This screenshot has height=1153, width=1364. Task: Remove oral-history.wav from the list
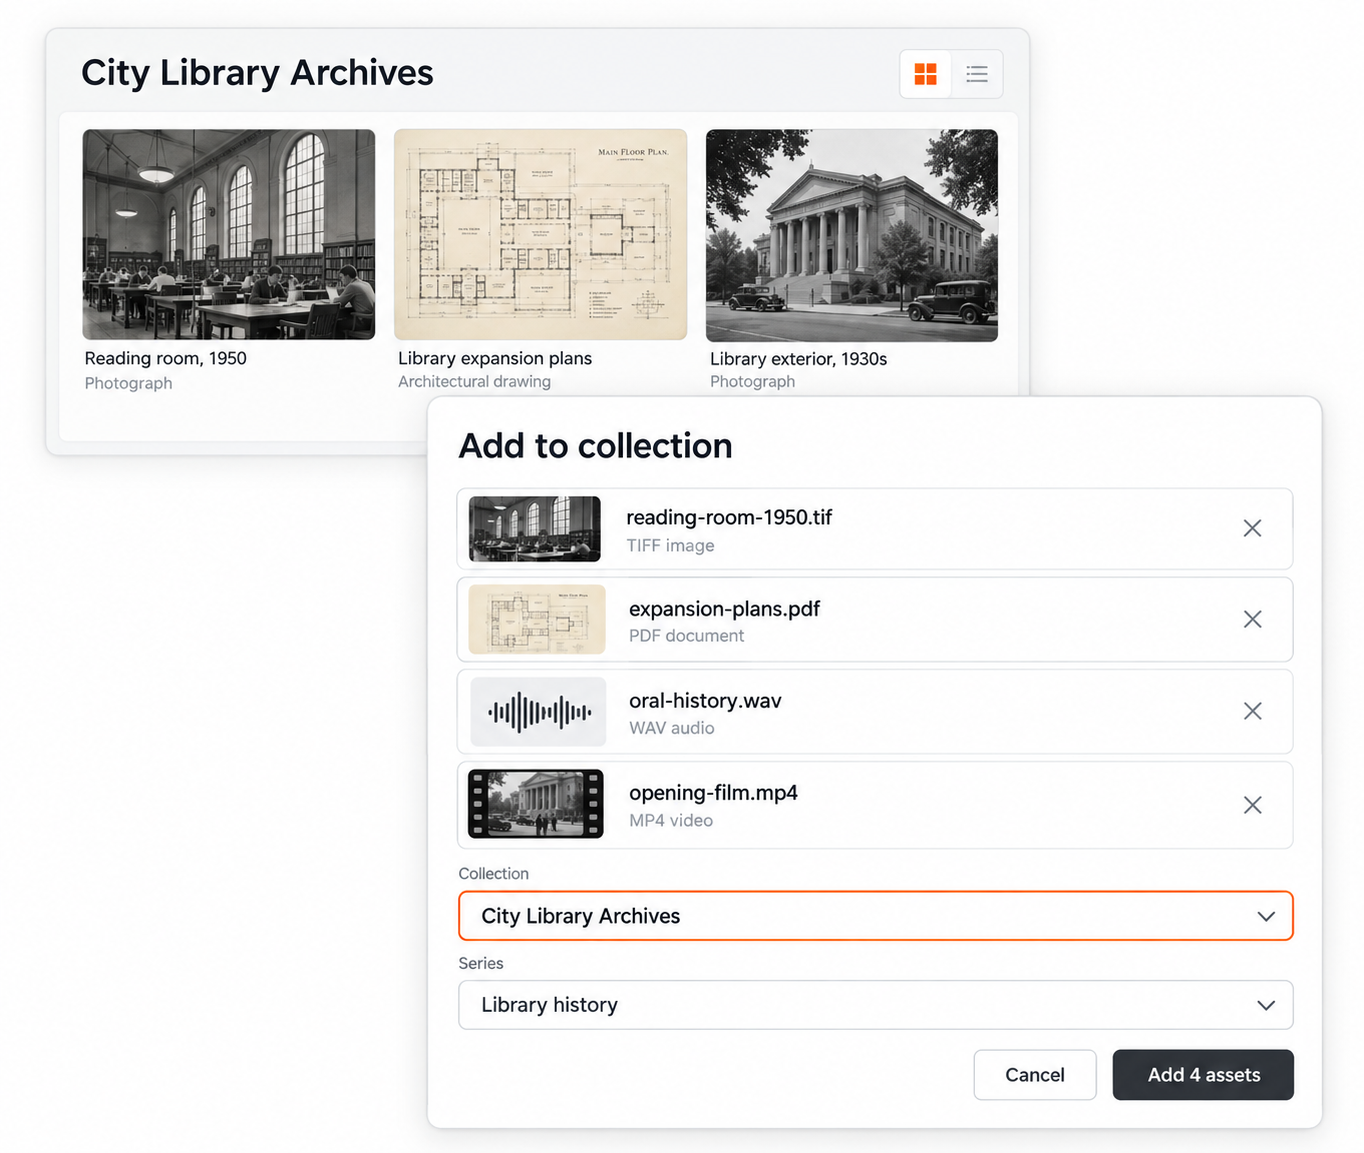pyautogui.click(x=1252, y=711)
